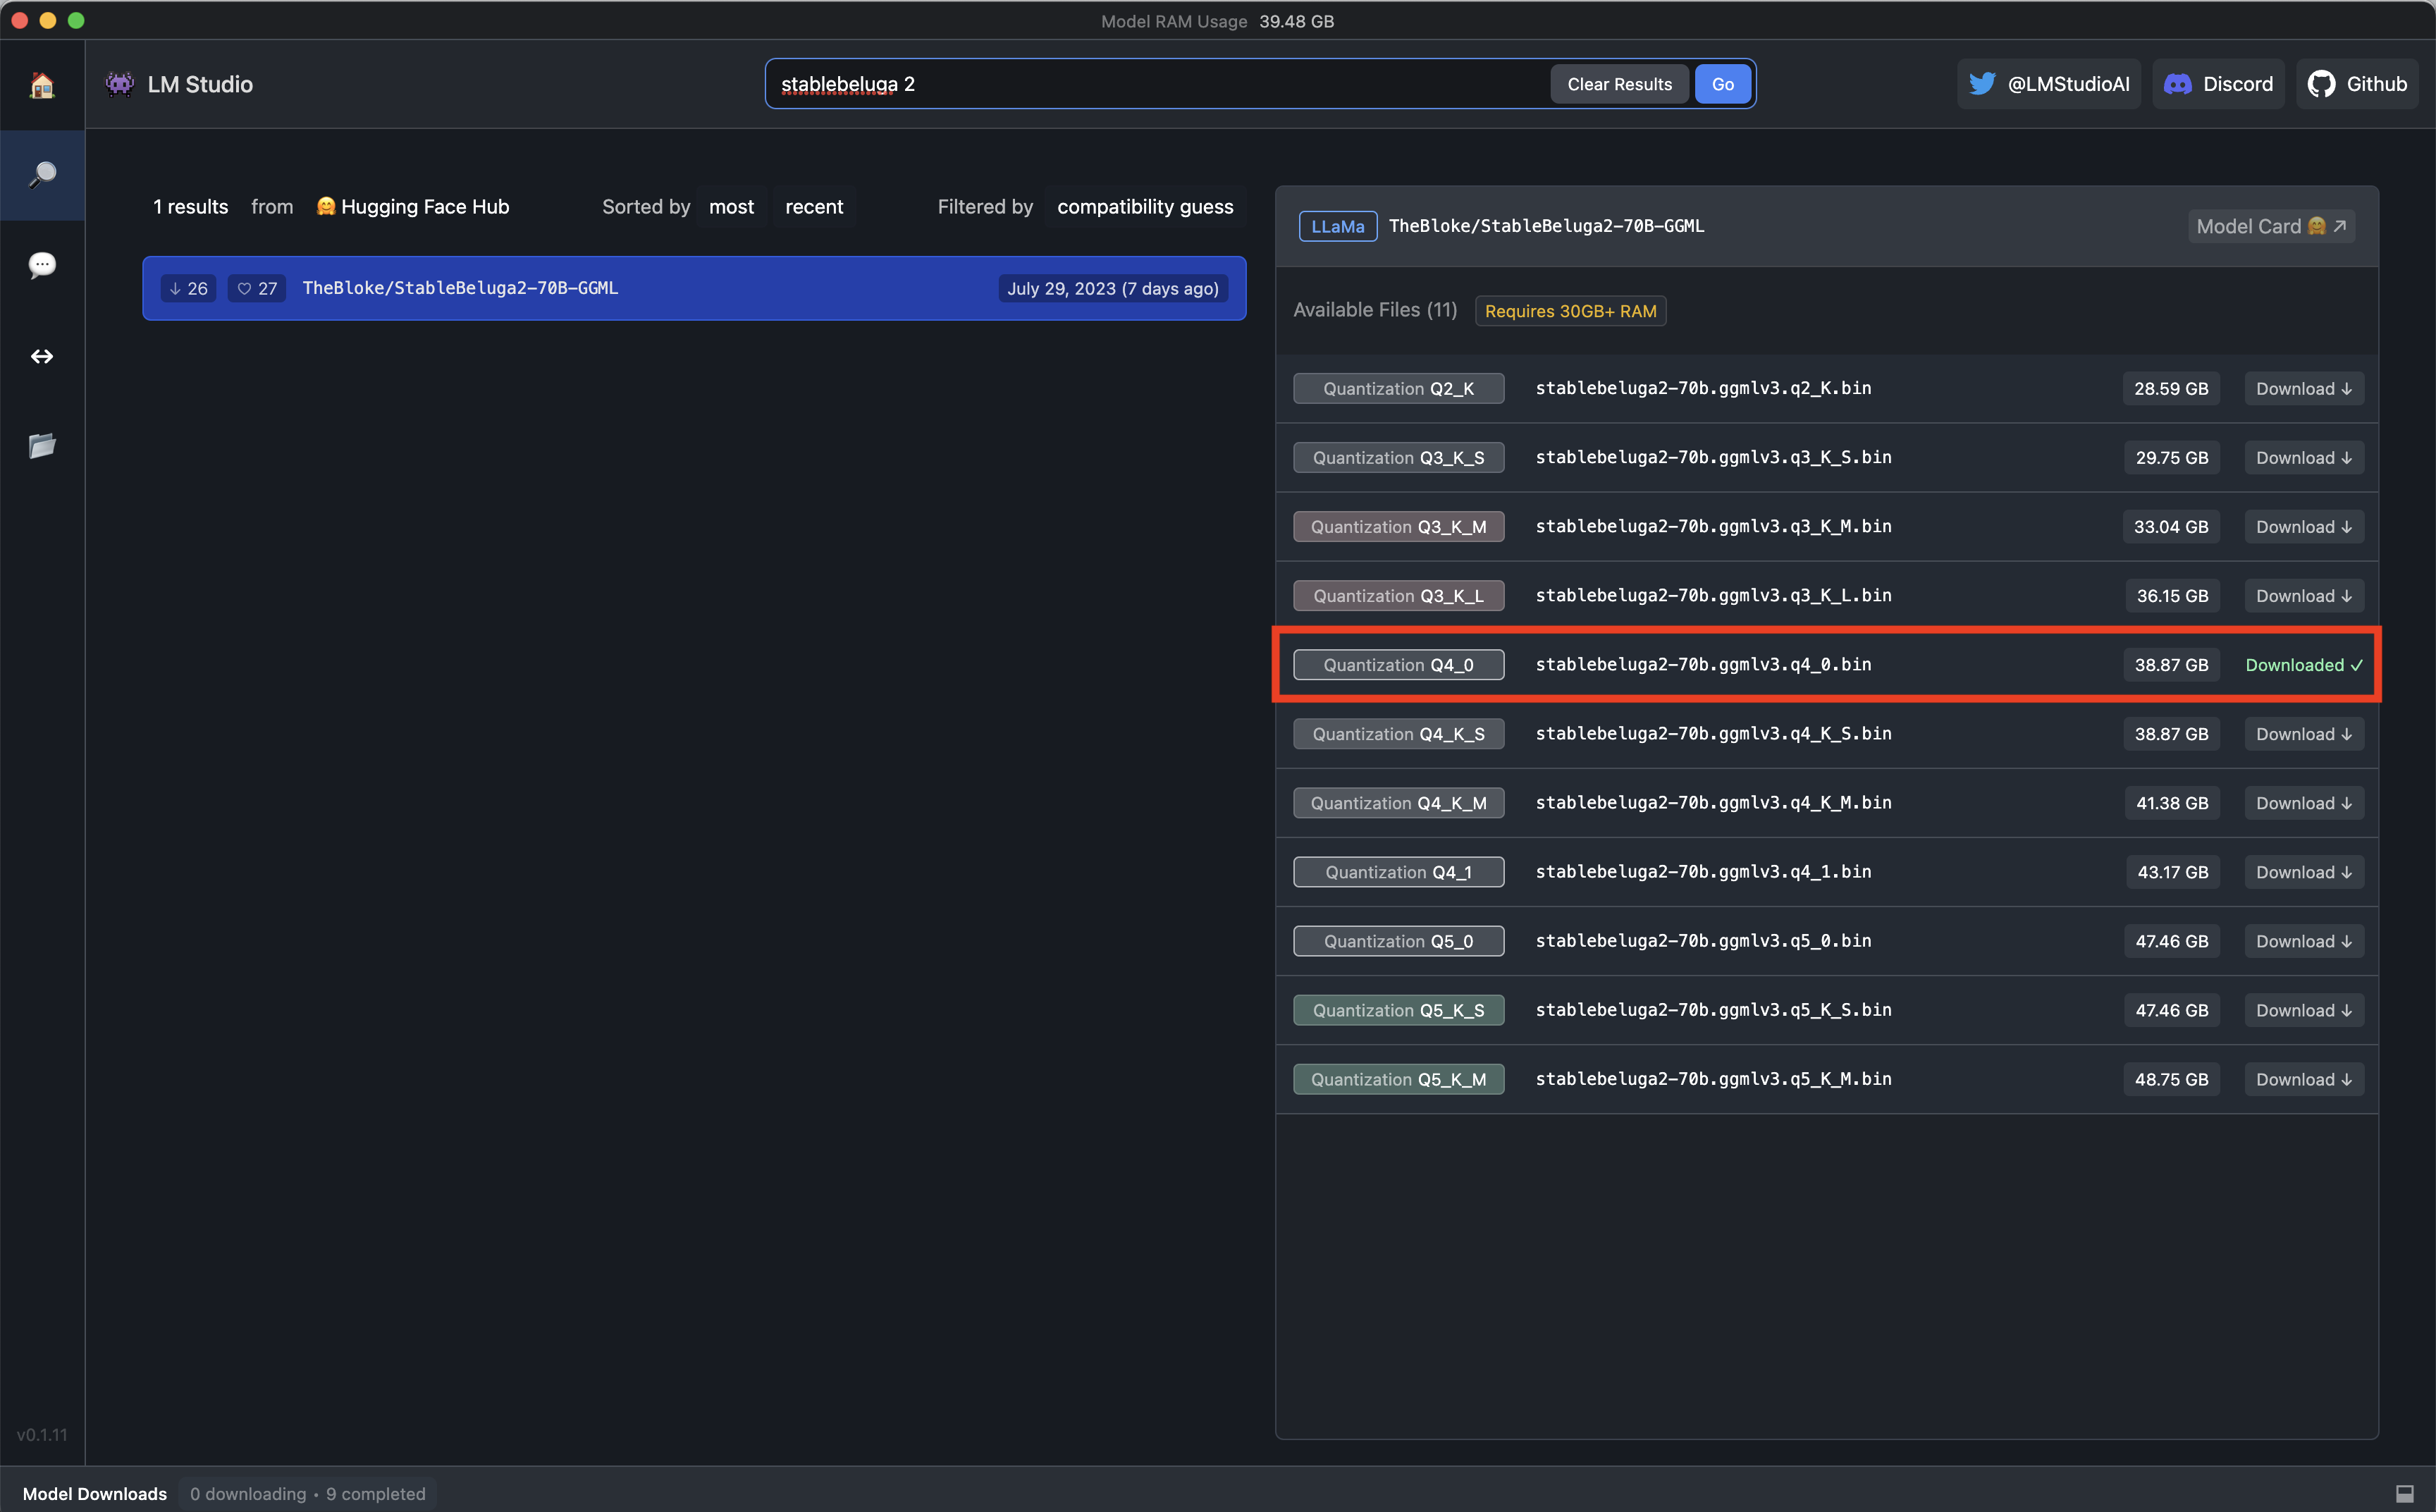
Task: Download the q3_K_M.bin model file
Action: 2303,527
